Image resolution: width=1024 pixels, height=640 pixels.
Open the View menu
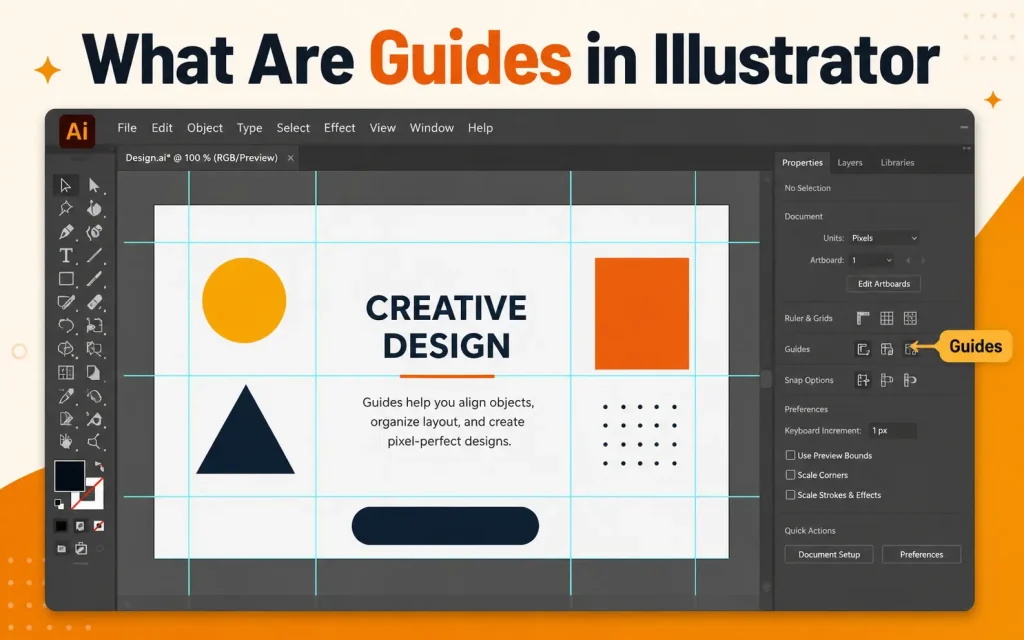[x=382, y=128]
